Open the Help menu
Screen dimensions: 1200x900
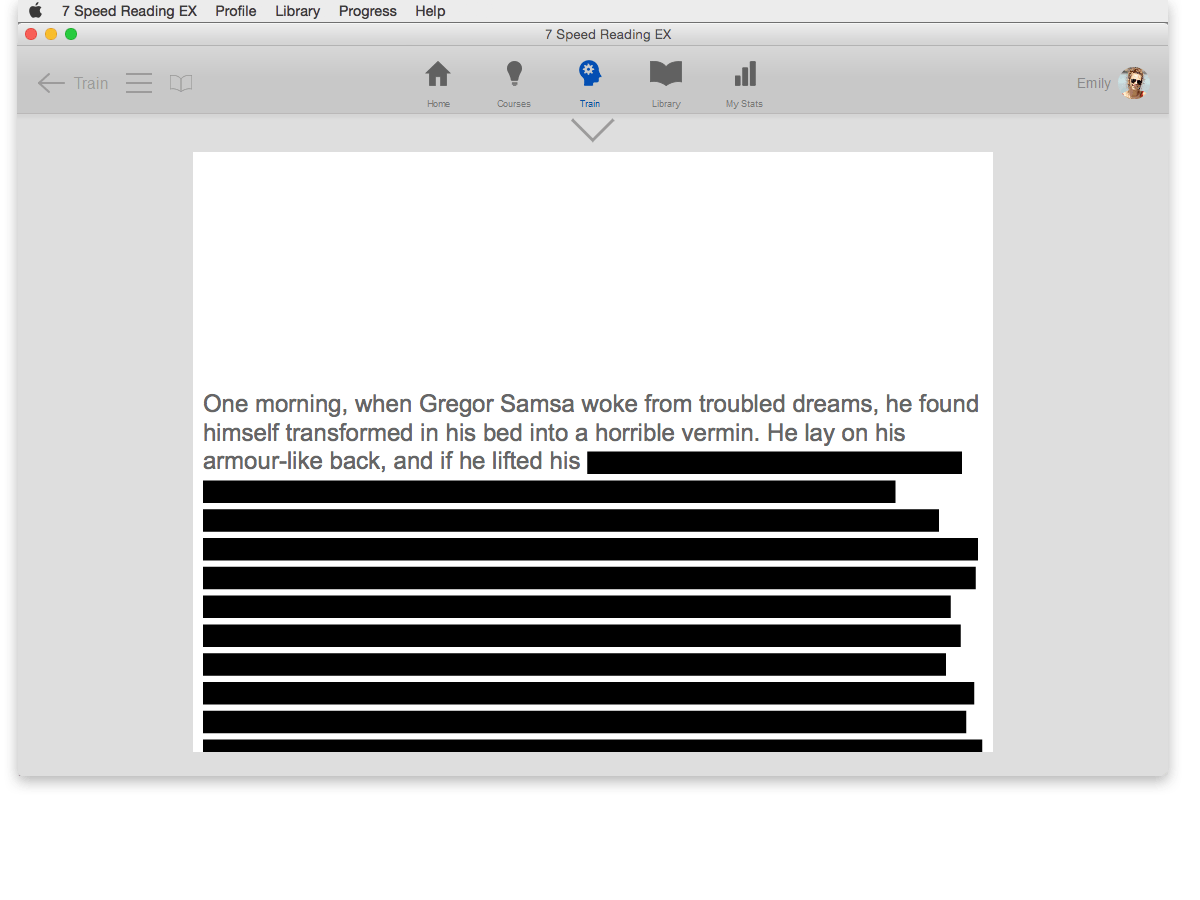(x=430, y=11)
